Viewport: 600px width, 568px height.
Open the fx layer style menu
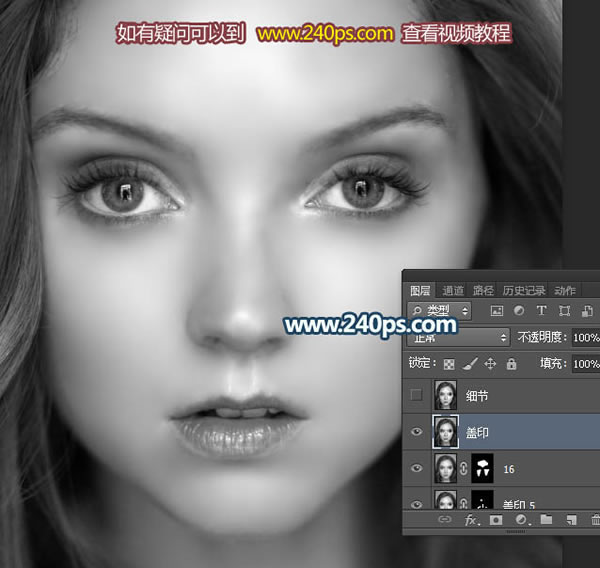(472, 520)
